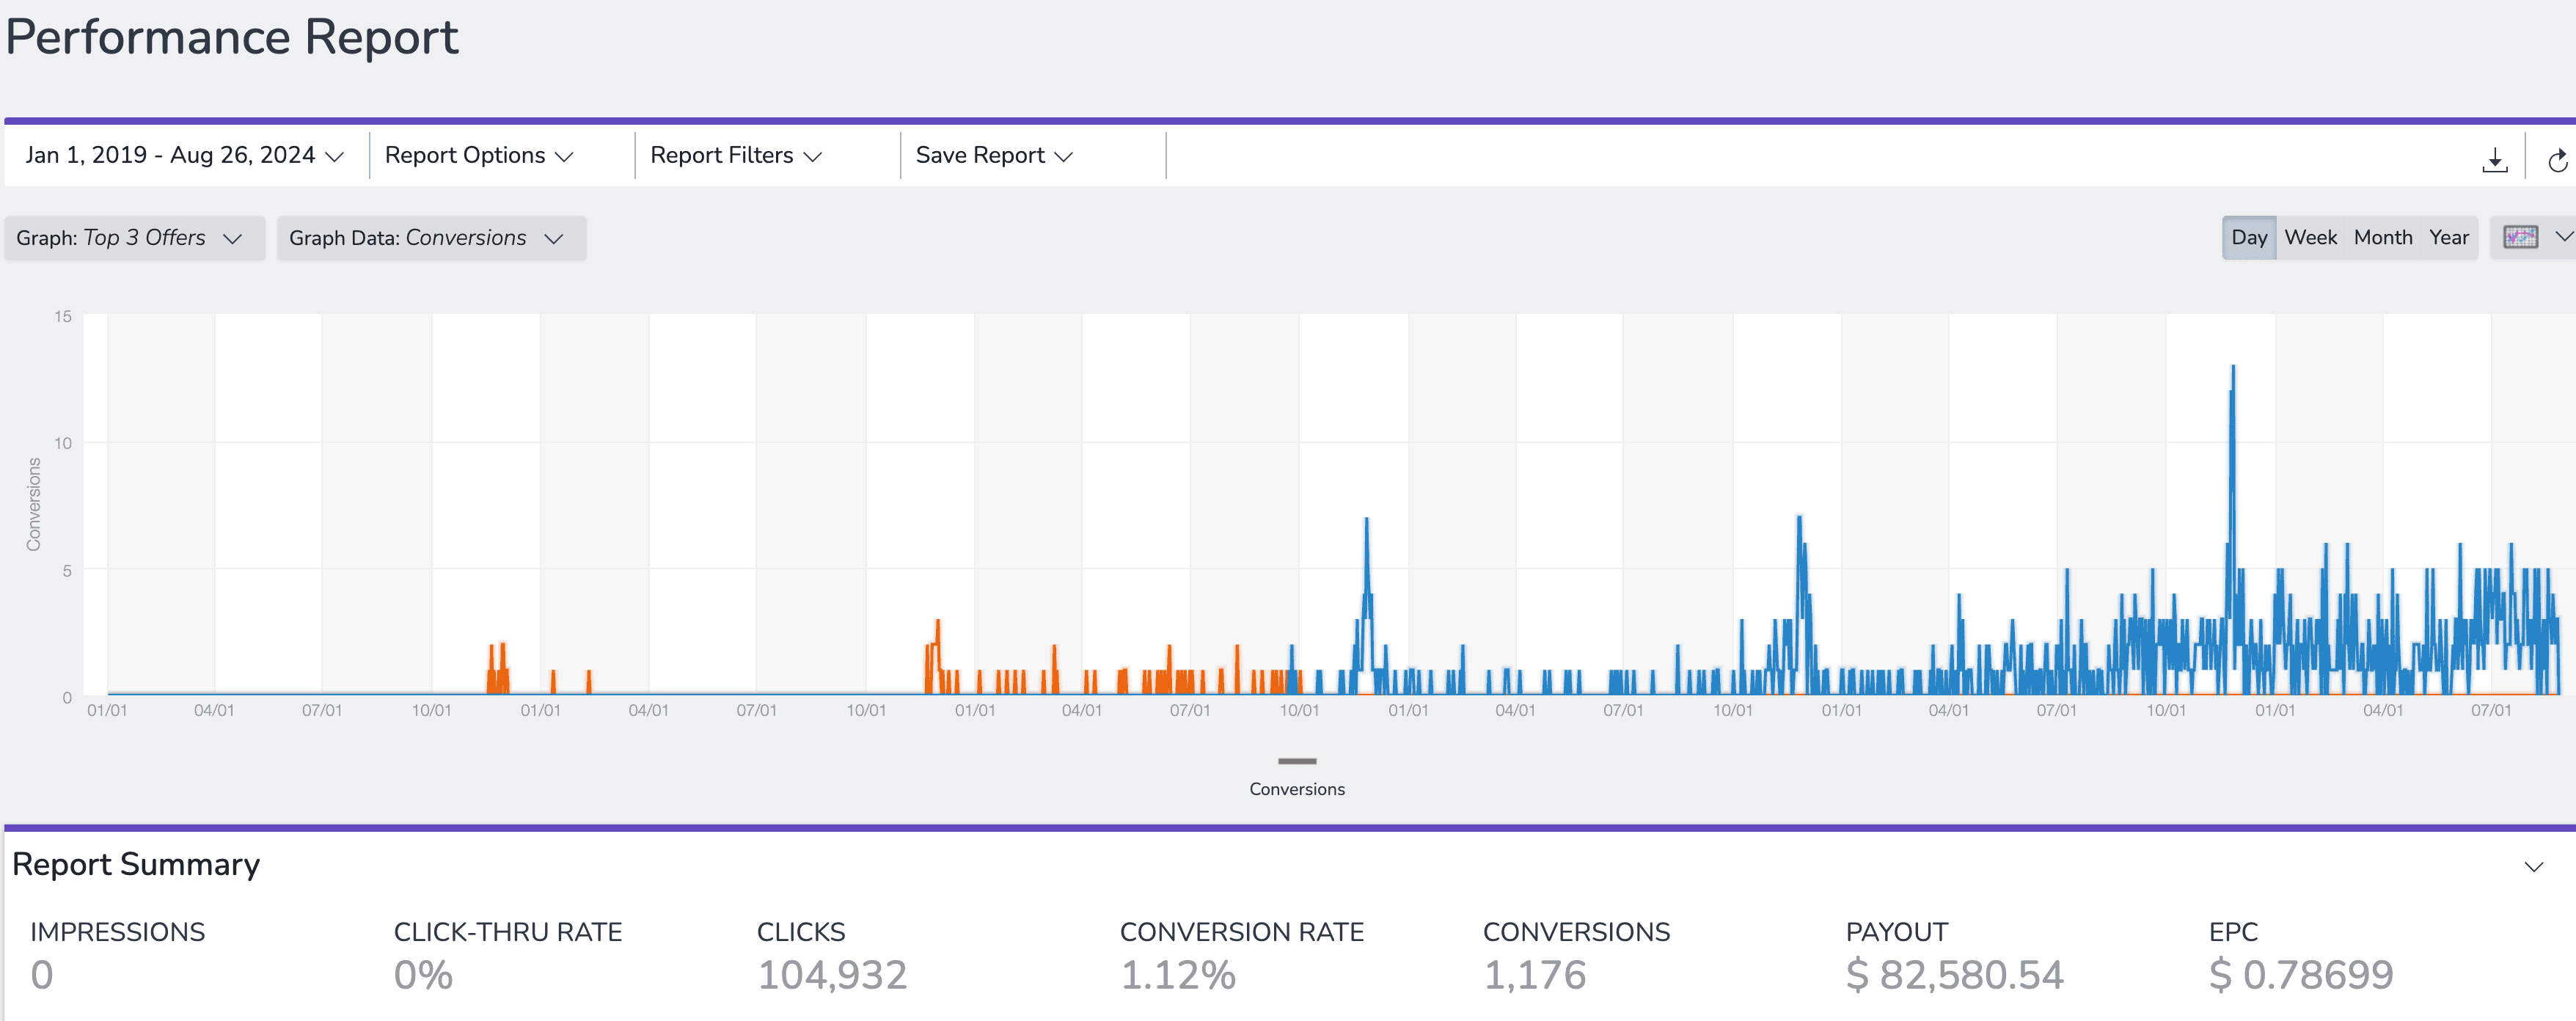Click the Report Summary heading

point(136,864)
